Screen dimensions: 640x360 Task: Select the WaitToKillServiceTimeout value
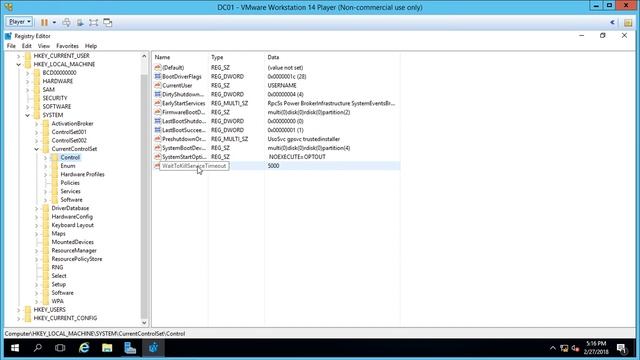click(194, 166)
